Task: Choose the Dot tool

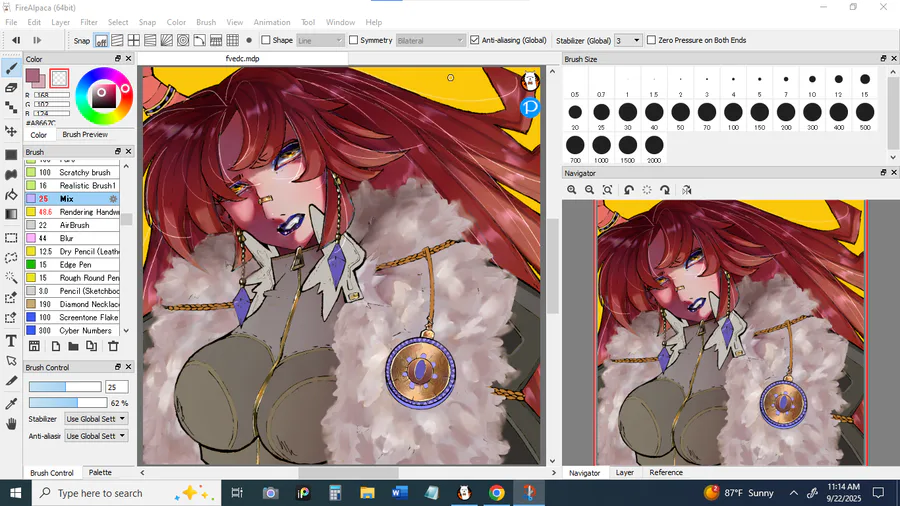Action: click(x=11, y=107)
